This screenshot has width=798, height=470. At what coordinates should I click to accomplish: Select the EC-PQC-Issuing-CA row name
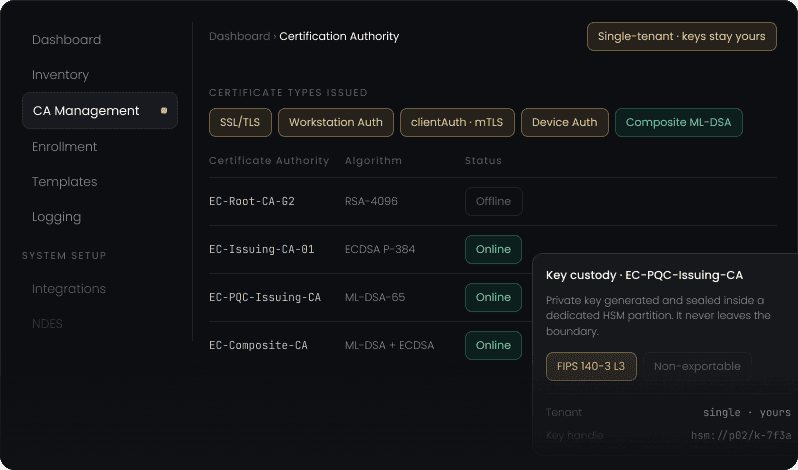(x=265, y=297)
